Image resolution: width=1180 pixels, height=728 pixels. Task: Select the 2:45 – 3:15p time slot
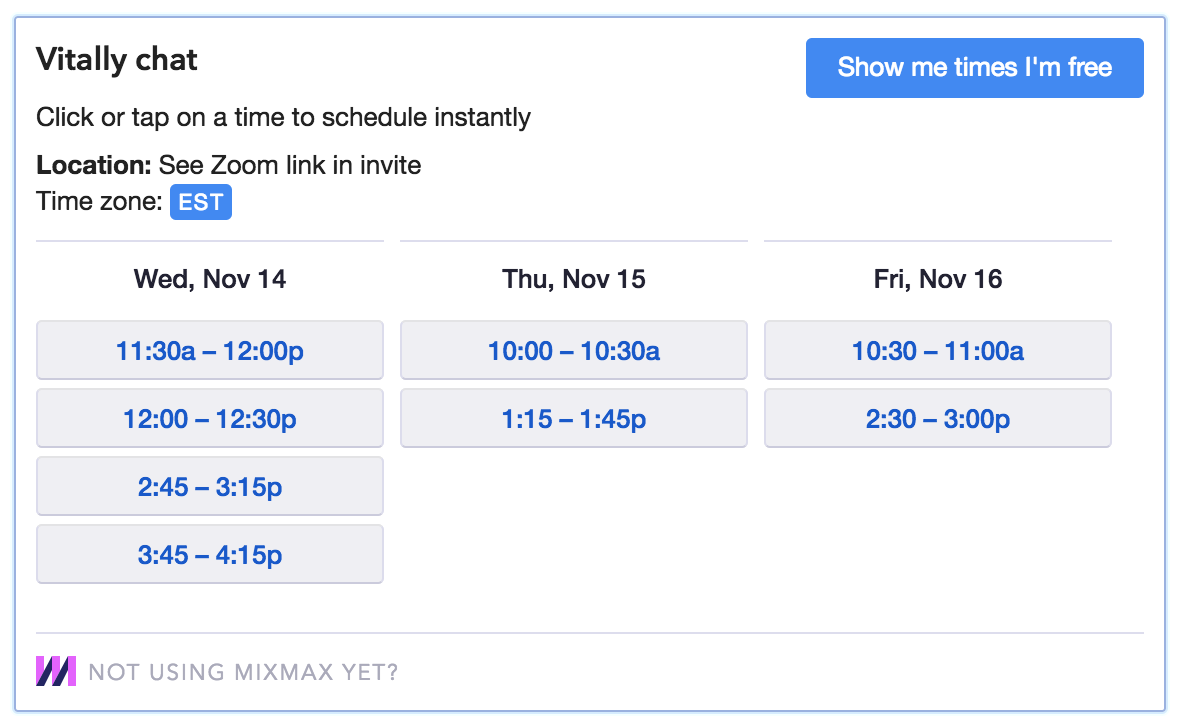(210, 487)
